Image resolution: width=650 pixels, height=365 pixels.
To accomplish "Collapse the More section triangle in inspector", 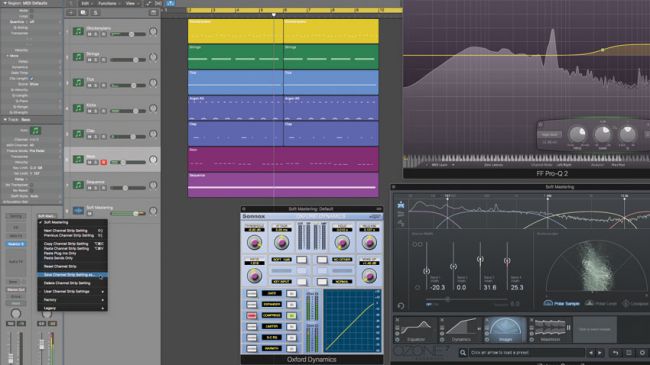I will pyautogui.click(x=7, y=56).
